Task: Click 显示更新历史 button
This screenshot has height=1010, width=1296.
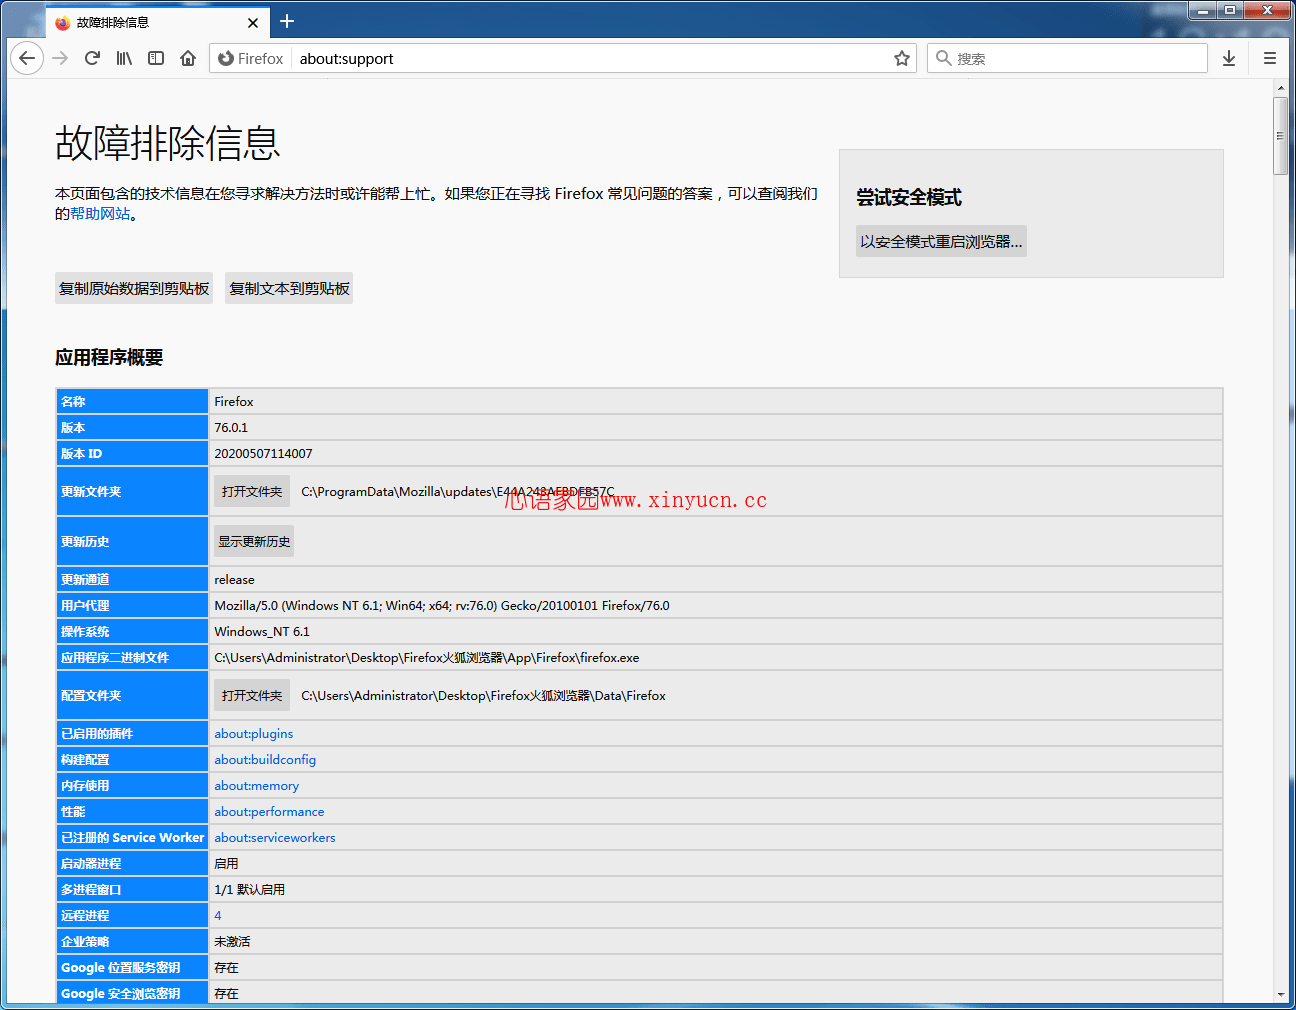Action: 254,541
